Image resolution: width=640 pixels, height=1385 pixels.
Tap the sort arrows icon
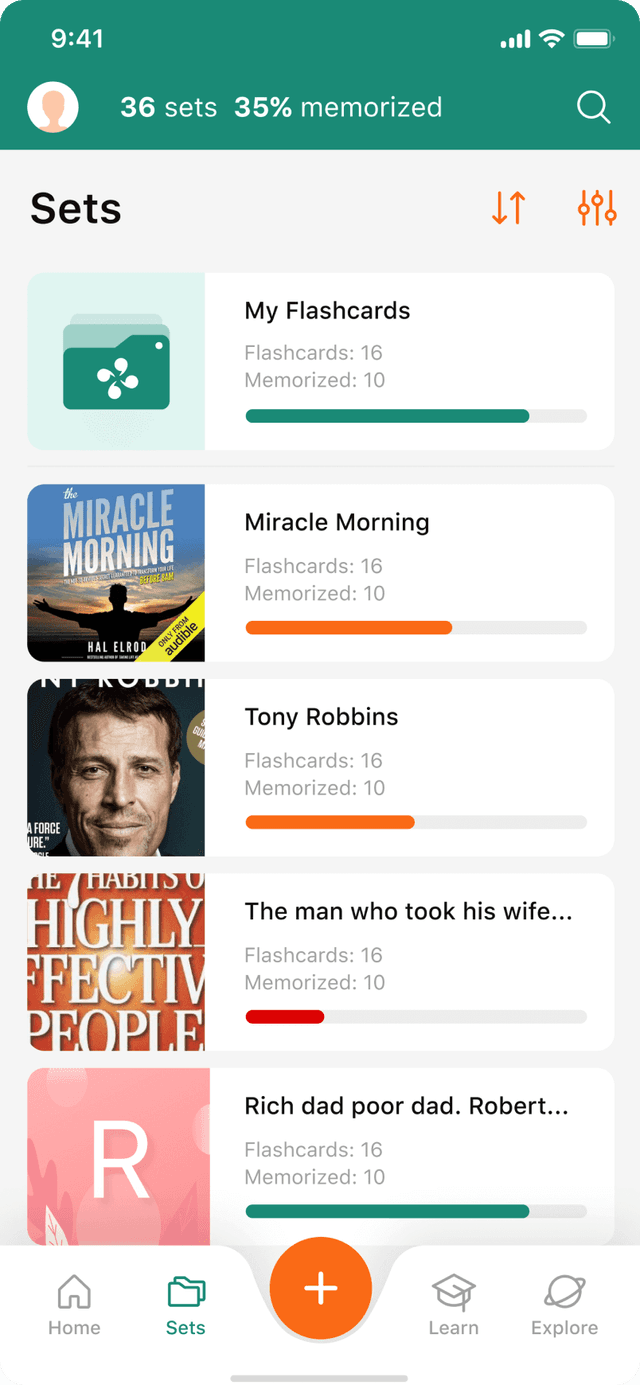point(509,207)
